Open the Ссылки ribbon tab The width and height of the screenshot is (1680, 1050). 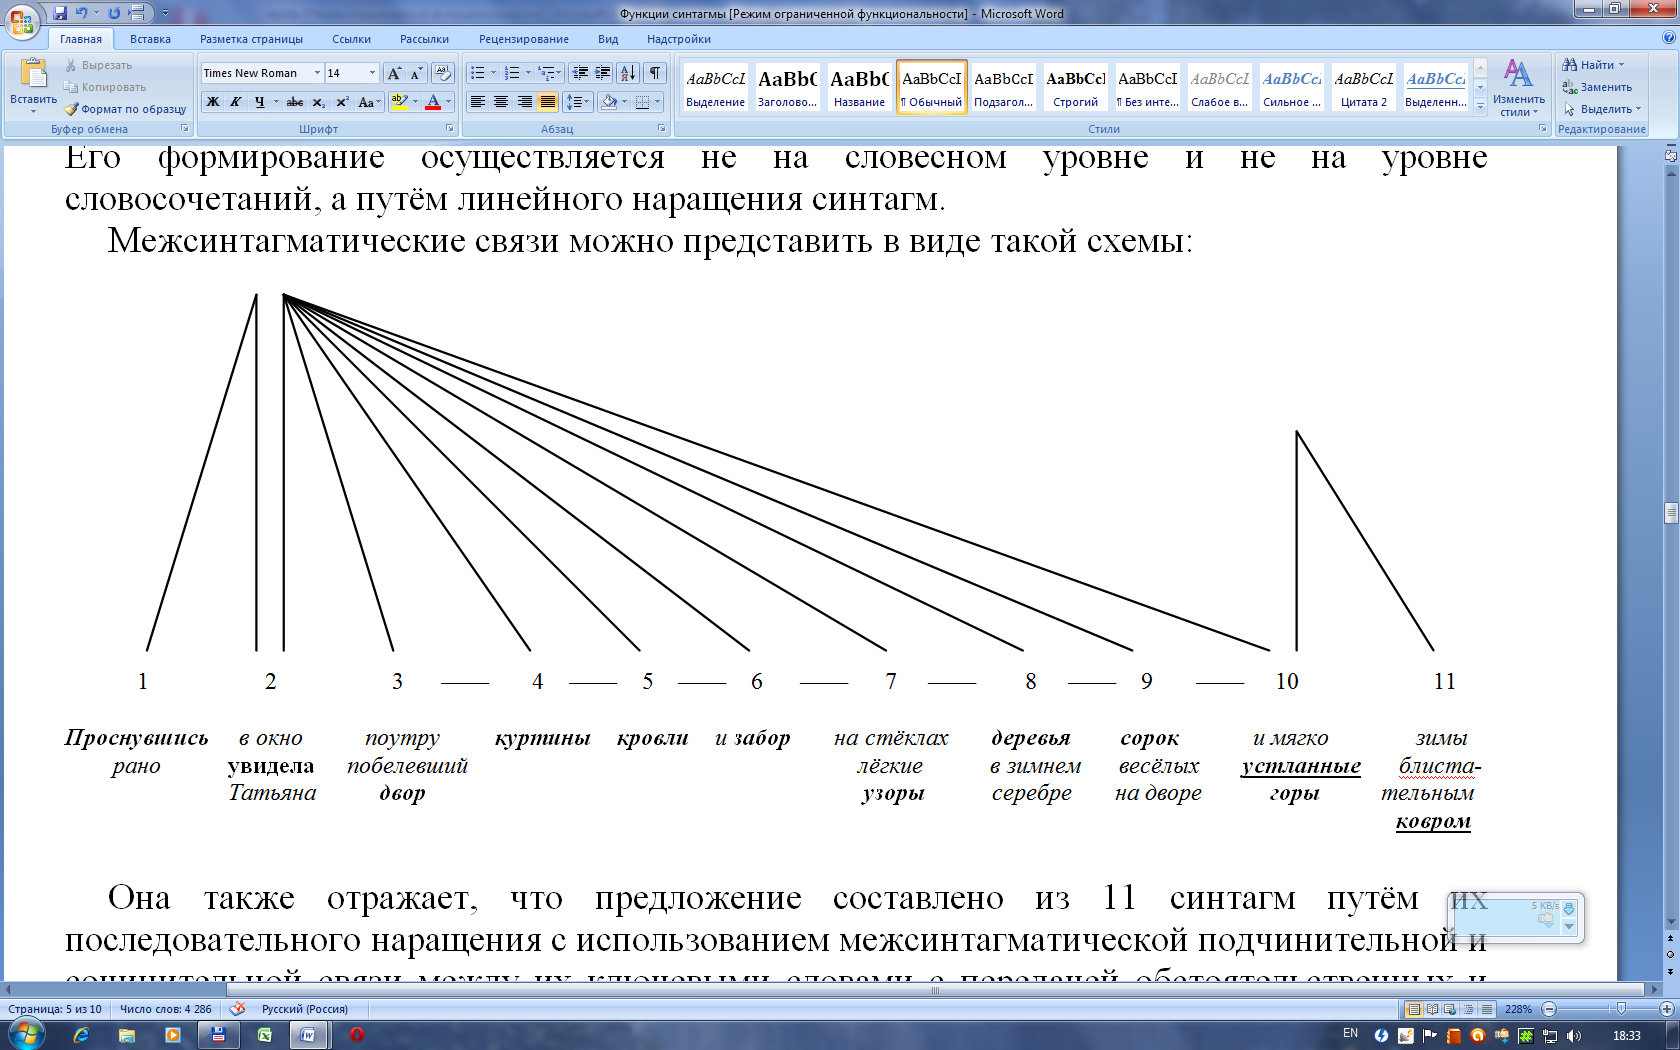click(x=351, y=39)
